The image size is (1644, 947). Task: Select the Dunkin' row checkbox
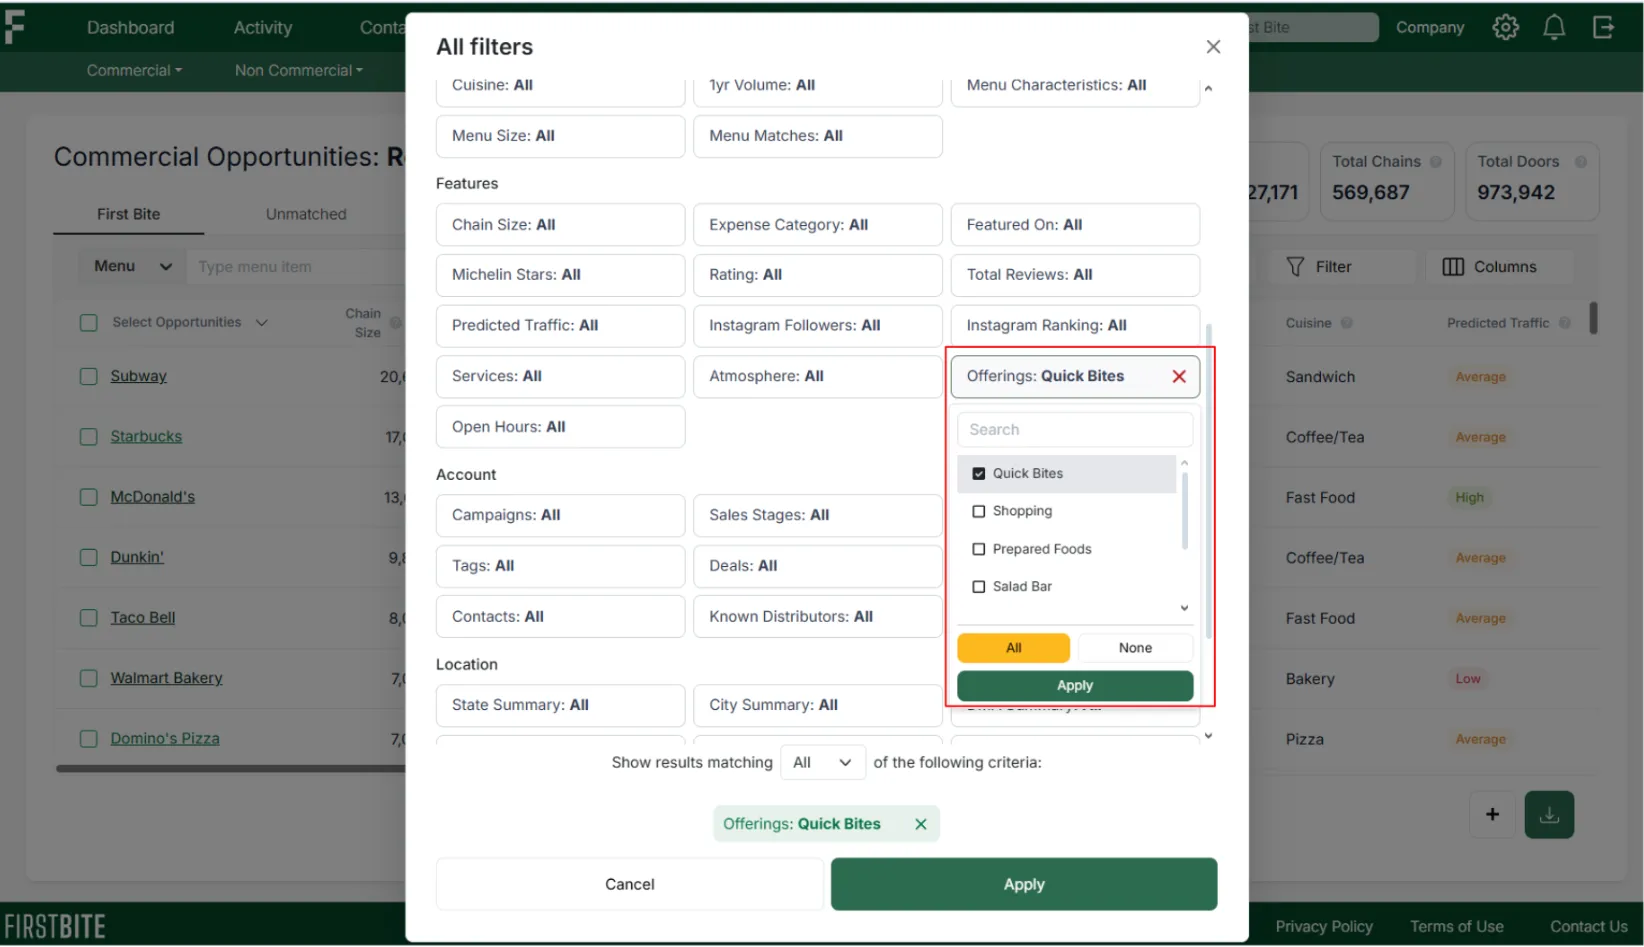89,558
